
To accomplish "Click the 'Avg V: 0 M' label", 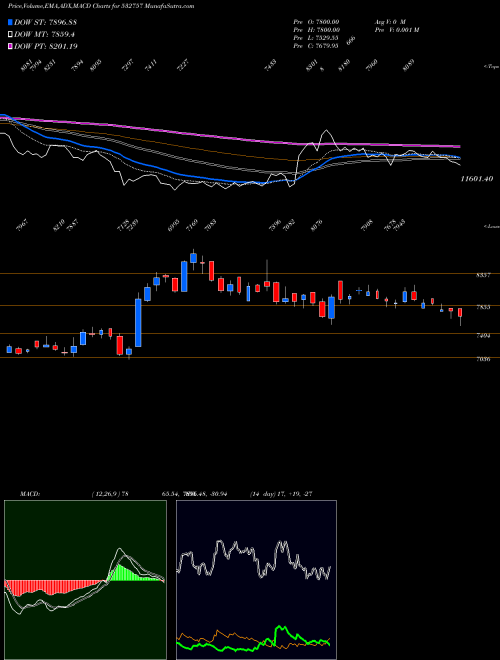I will [389, 21].
